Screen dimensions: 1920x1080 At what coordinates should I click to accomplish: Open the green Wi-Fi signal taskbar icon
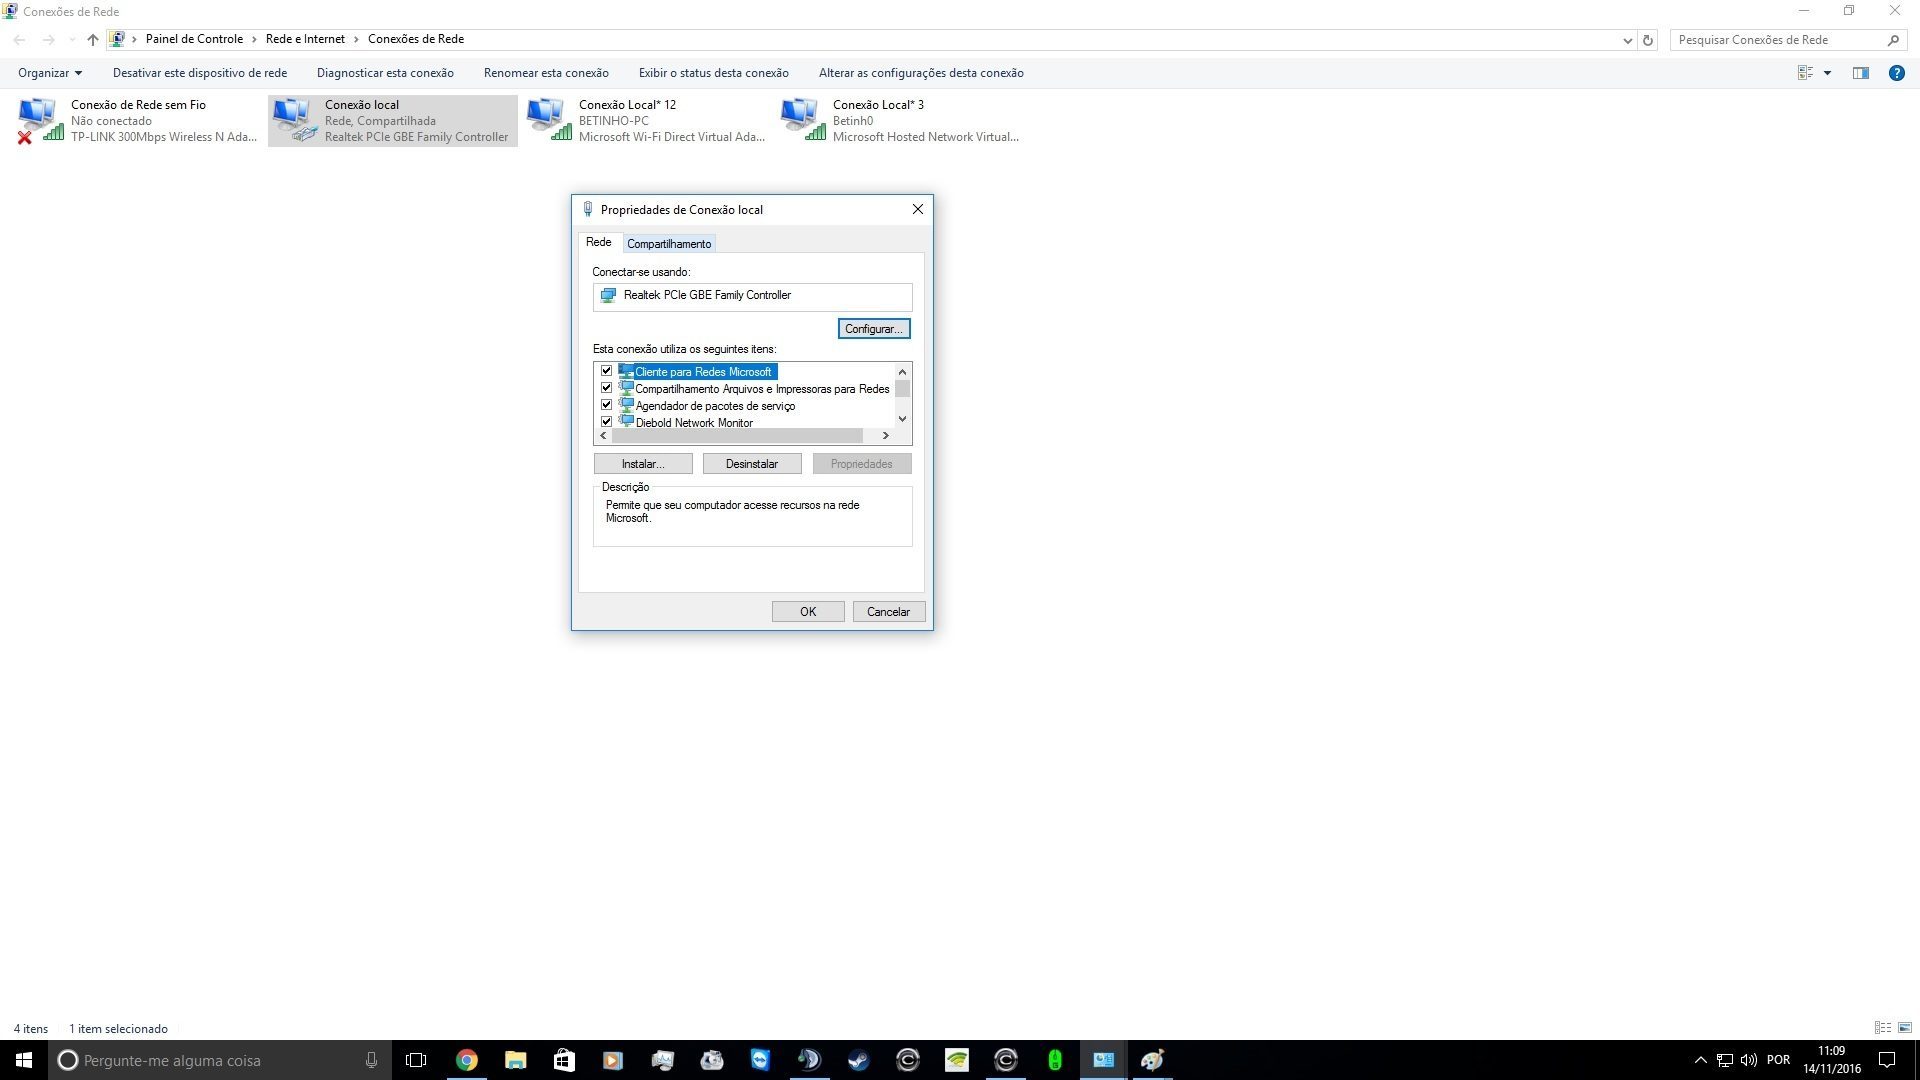tap(956, 1060)
